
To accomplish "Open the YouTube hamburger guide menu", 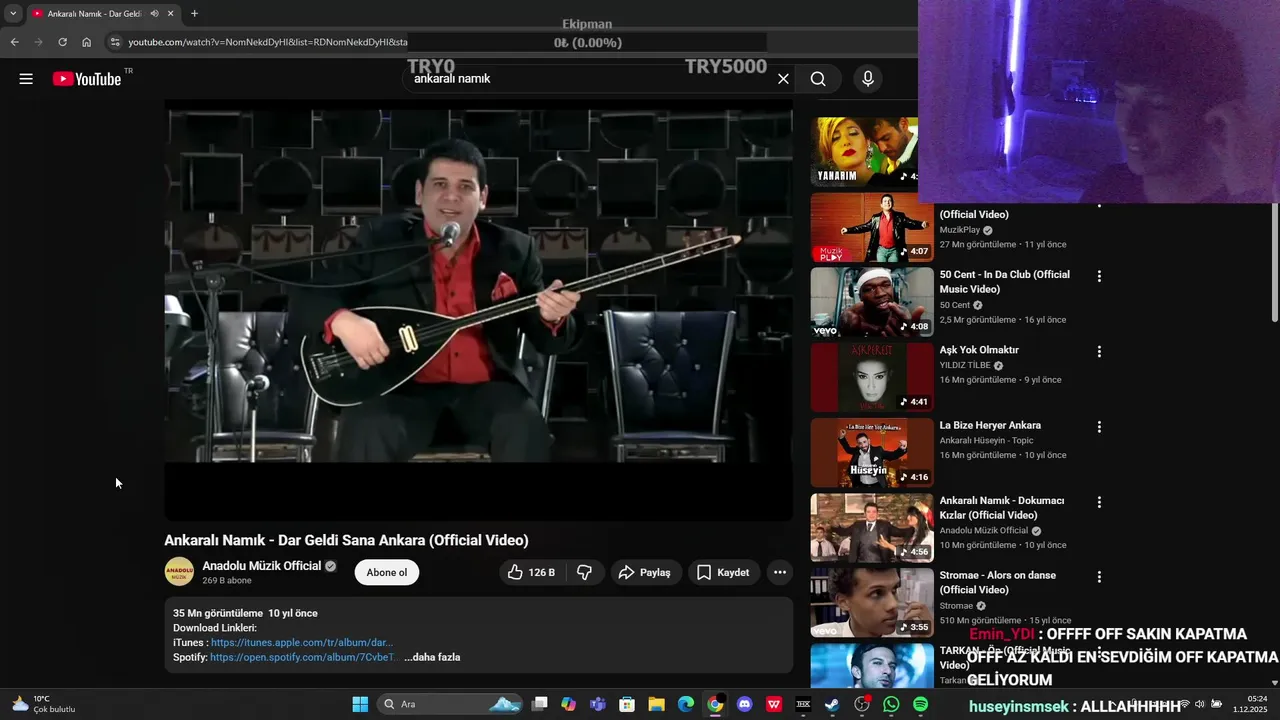I will click(x=26, y=79).
